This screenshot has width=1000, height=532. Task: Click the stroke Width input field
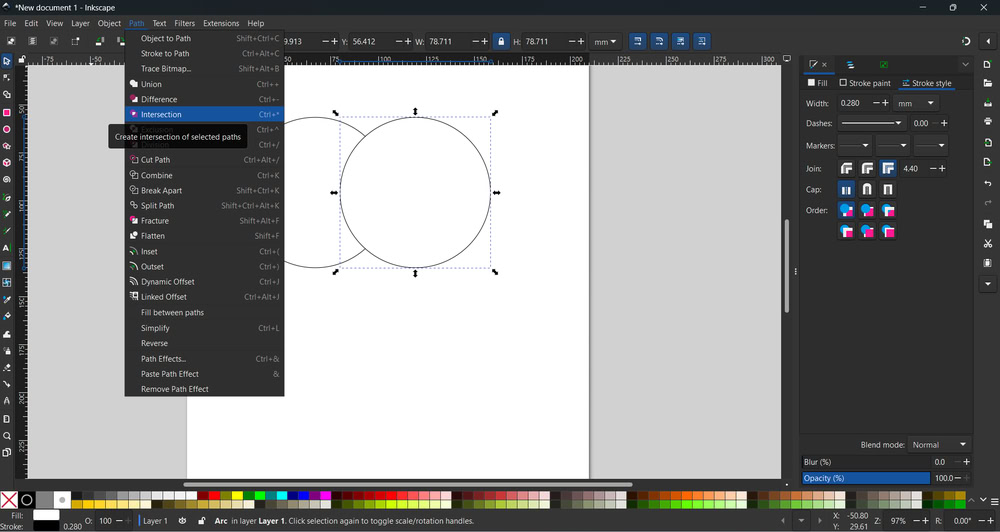point(850,103)
